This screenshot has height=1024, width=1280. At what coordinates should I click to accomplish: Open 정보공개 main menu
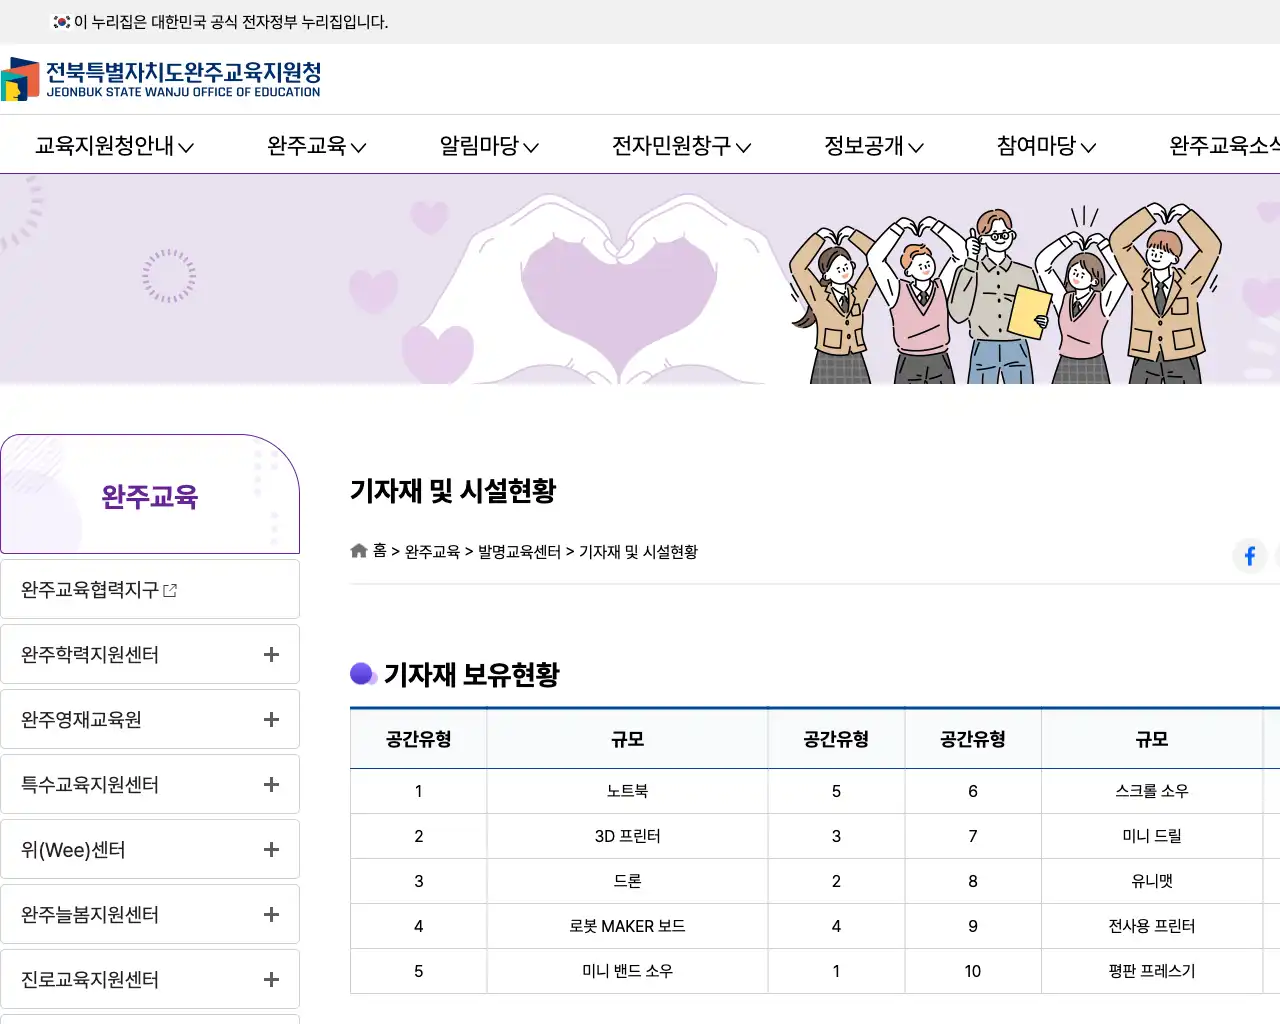tap(873, 146)
